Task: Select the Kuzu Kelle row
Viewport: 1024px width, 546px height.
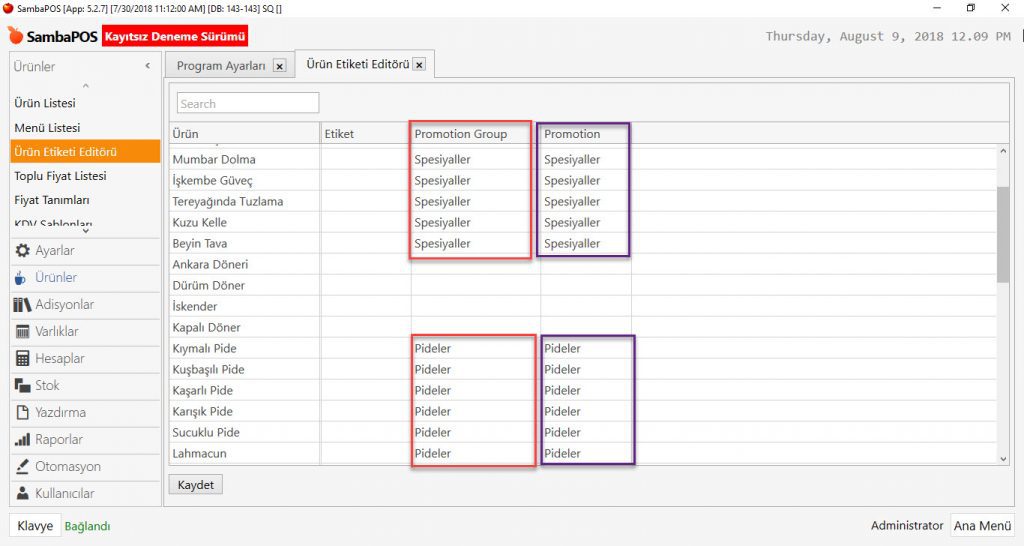Action: [583, 222]
